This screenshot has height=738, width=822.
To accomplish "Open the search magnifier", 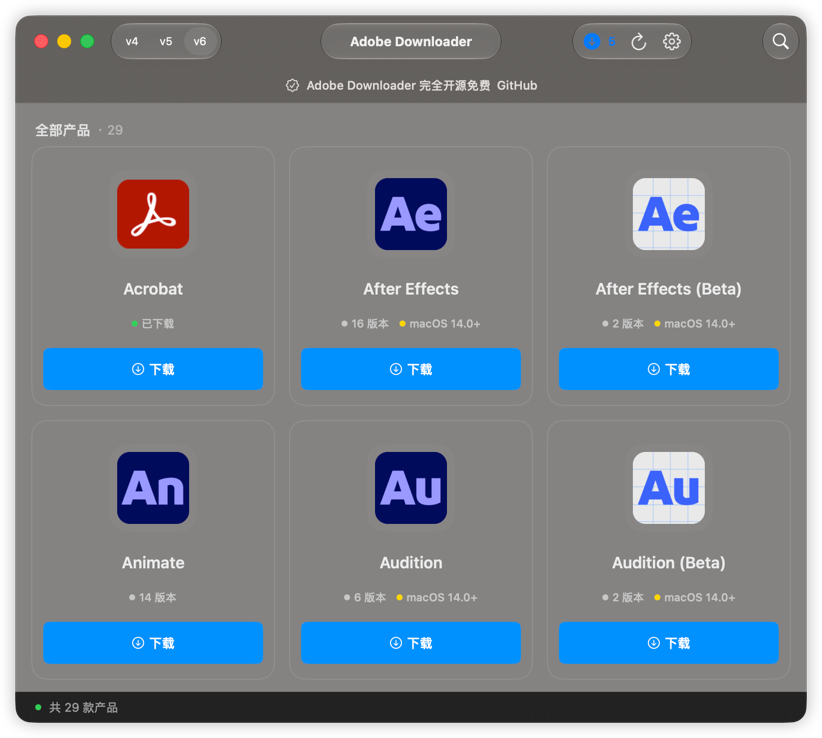I will 780,41.
